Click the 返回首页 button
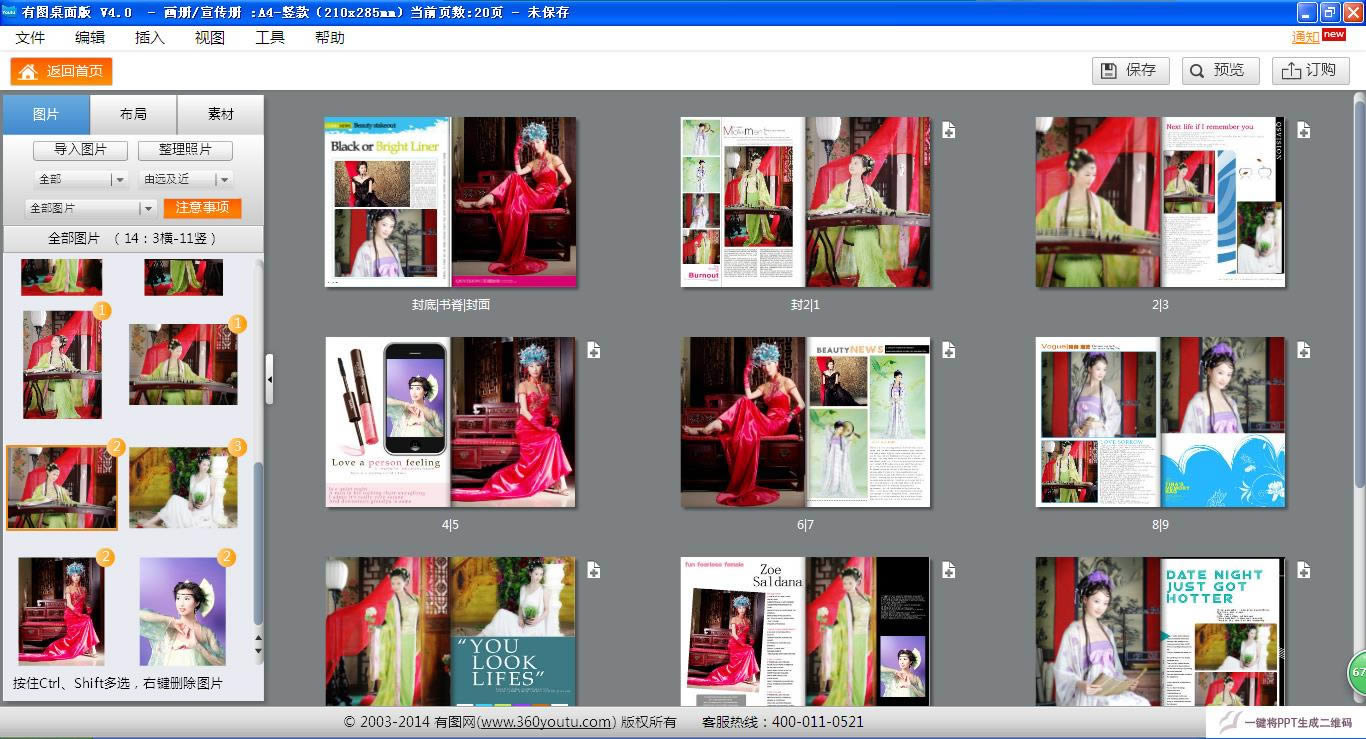The width and height of the screenshot is (1366, 739). pyautogui.click(x=61, y=71)
